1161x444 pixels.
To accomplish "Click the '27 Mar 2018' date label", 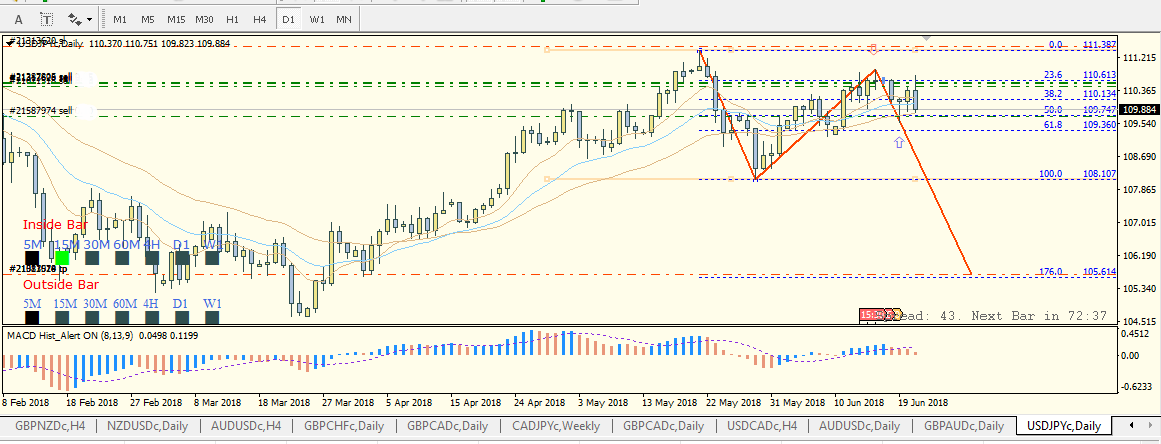I will pos(347,403).
